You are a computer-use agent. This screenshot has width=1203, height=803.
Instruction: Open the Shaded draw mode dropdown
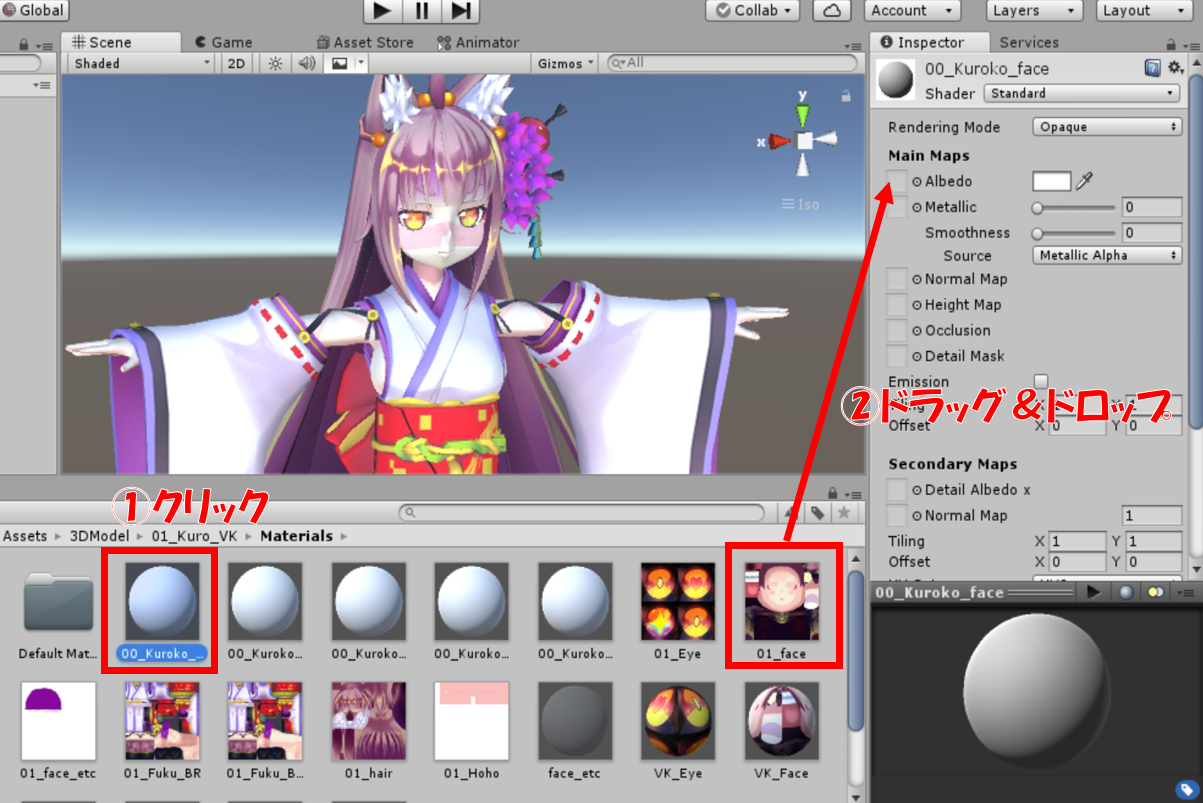(x=142, y=63)
